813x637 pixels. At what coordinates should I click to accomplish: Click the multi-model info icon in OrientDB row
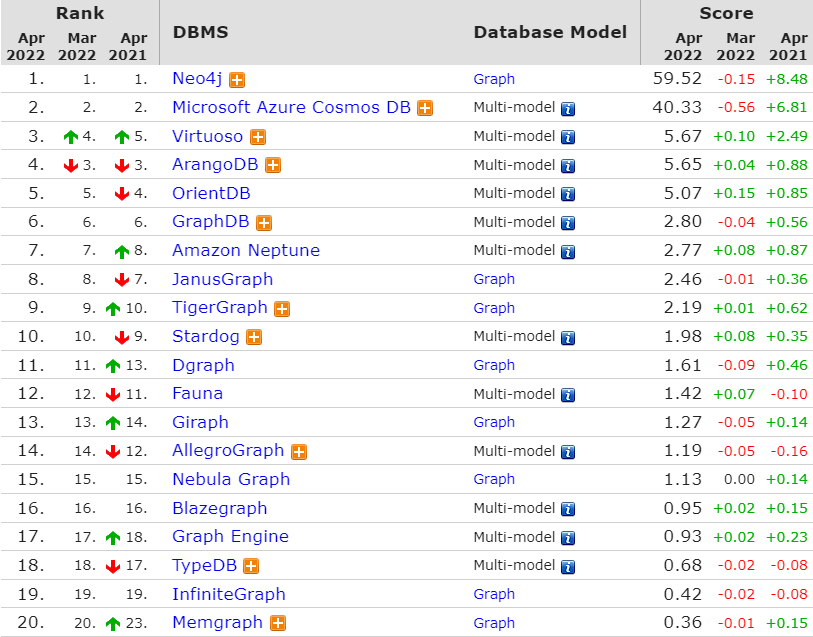[x=568, y=194]
